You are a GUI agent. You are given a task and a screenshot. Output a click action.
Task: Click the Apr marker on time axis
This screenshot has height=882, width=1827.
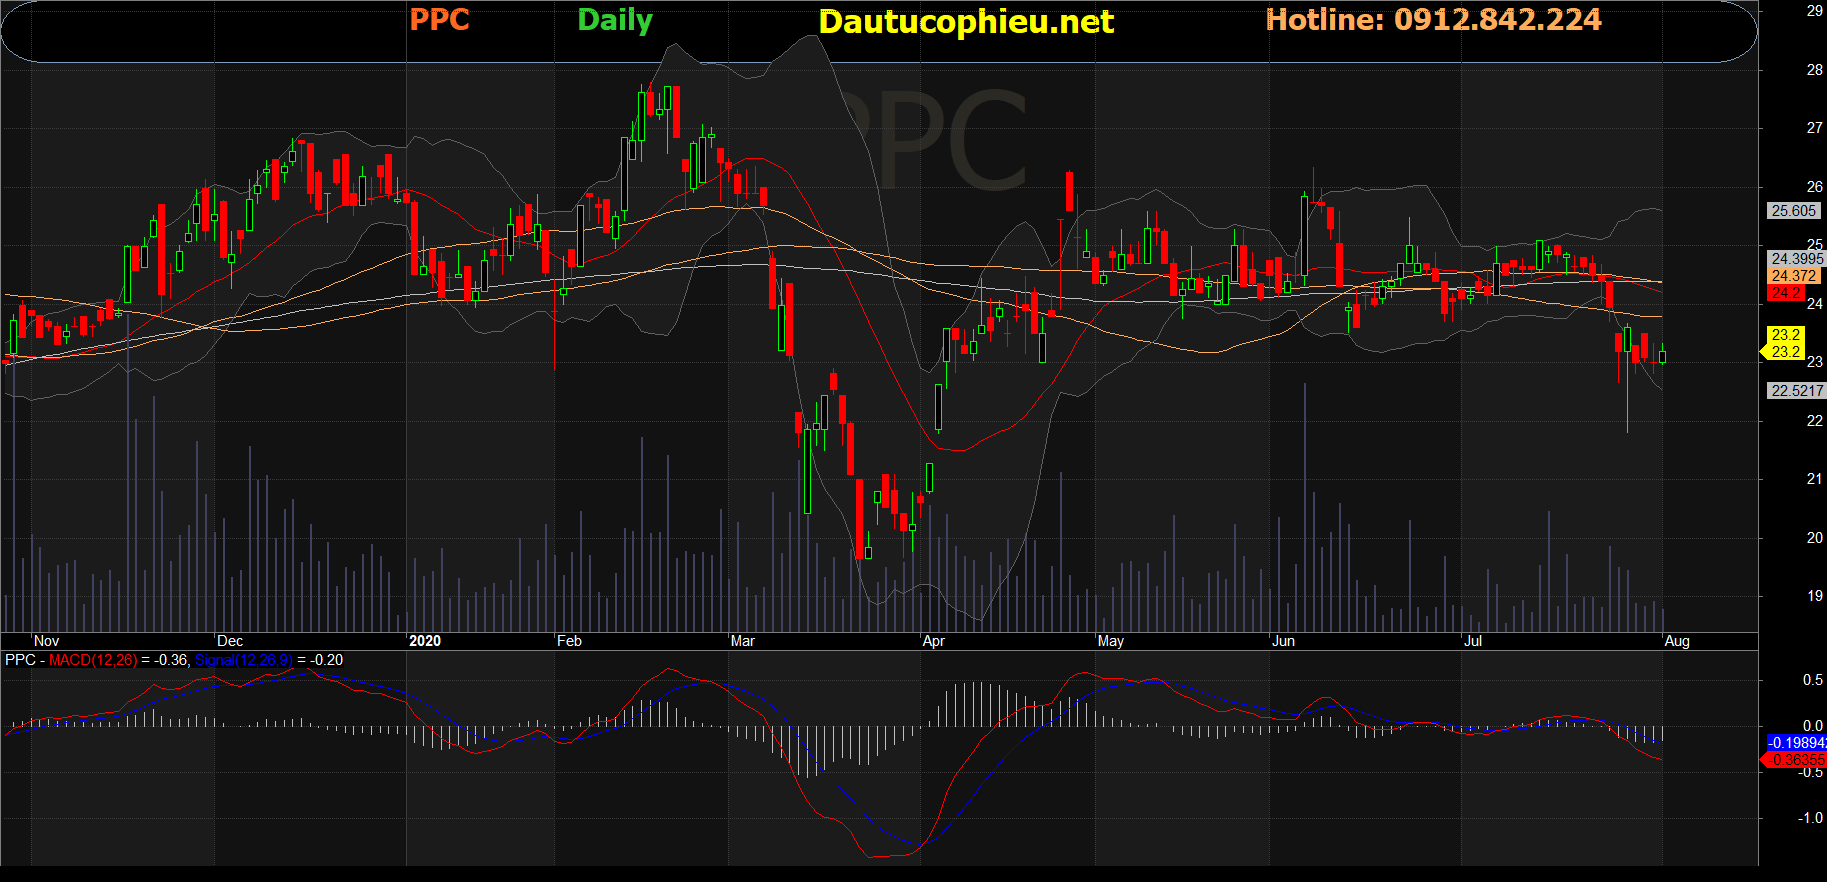(x=933, y=641)
